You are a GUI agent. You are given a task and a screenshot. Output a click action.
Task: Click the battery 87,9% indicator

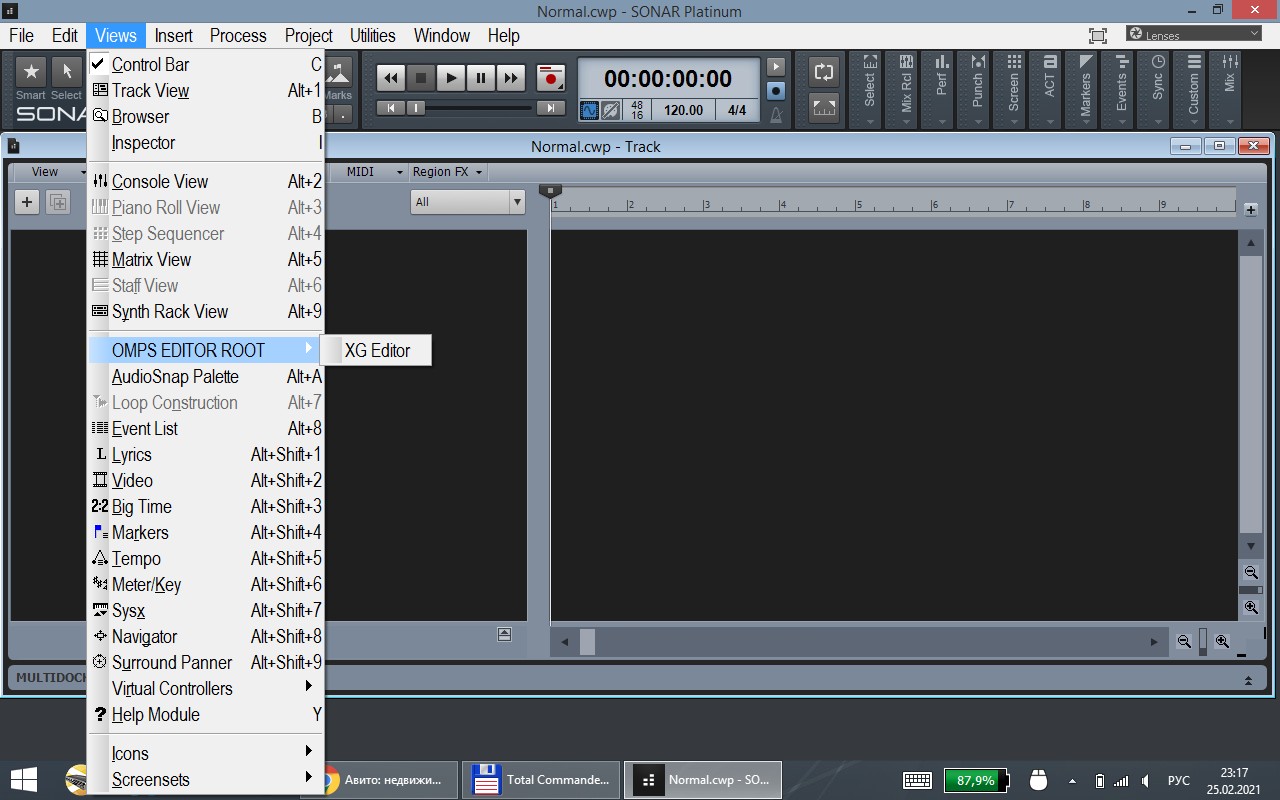(975, 780)
